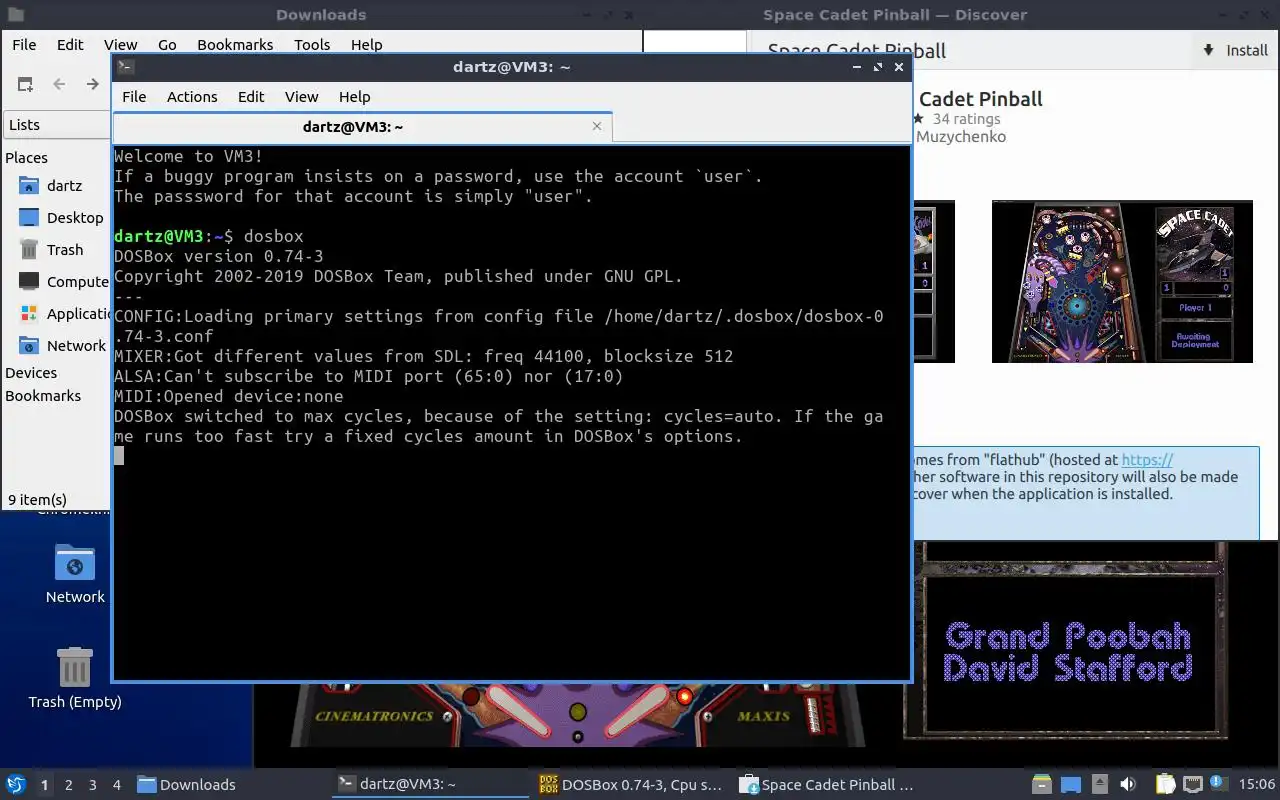Screen dimensions: 1280x800
Task: Click the terminal cursor on the empty line
Action: point(119,456)
